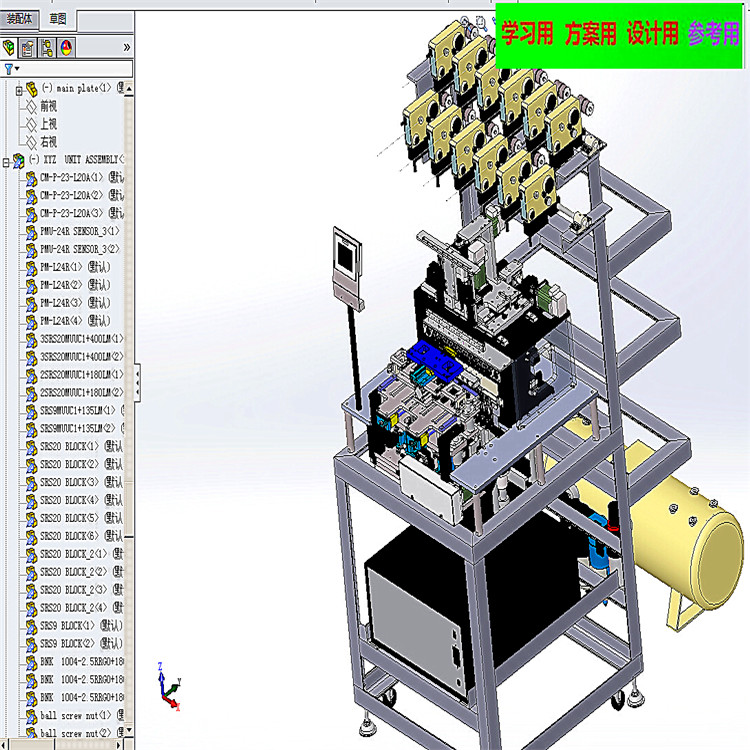Open the FeatureManager design tree tab icon
Screen dimensions: 750x750
(10, 47)
